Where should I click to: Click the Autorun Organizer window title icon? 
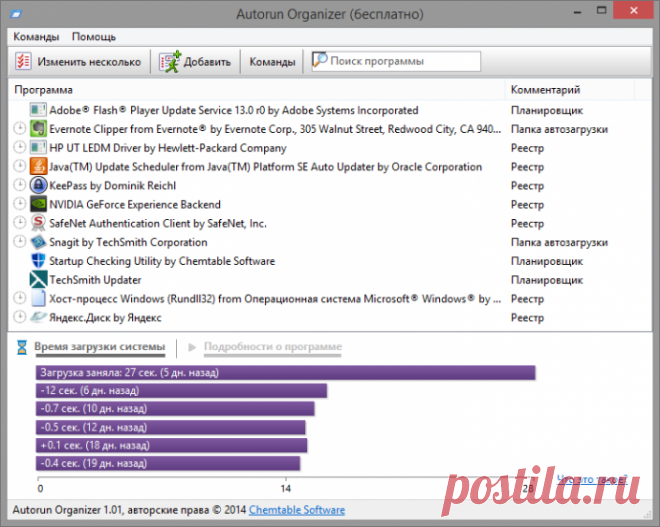tap(16, 14)
